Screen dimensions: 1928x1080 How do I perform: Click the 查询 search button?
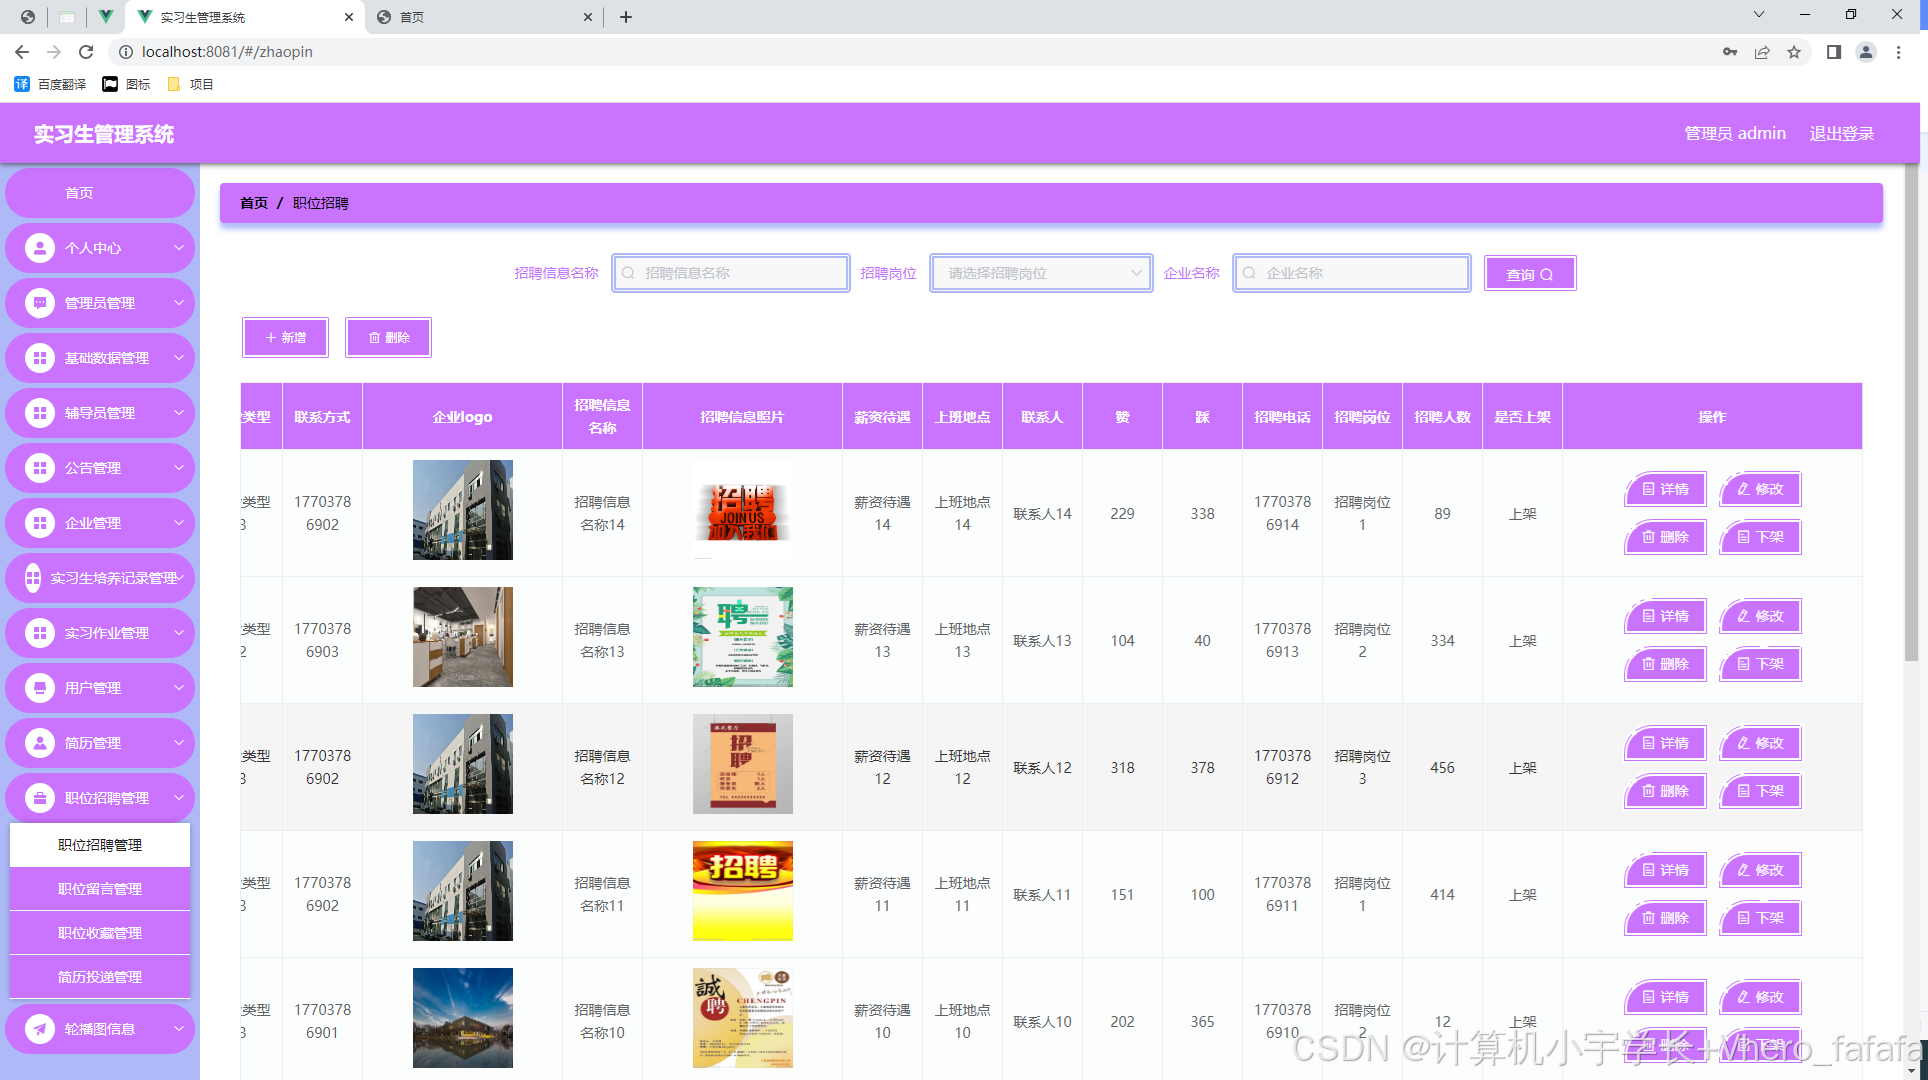pyautogui.click(x=1529, y=274)
